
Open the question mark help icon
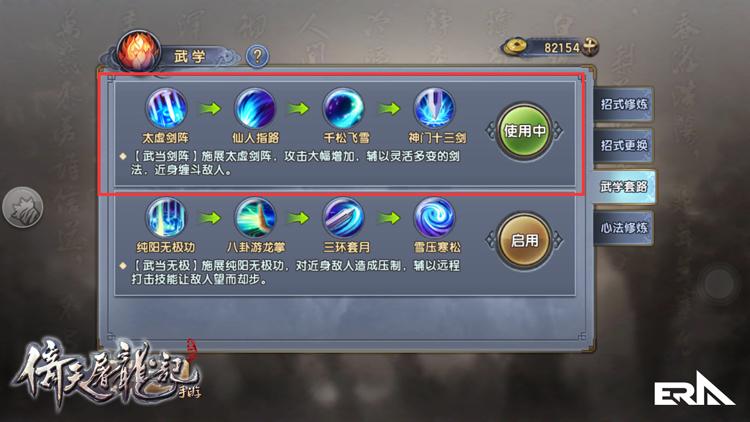257,56
